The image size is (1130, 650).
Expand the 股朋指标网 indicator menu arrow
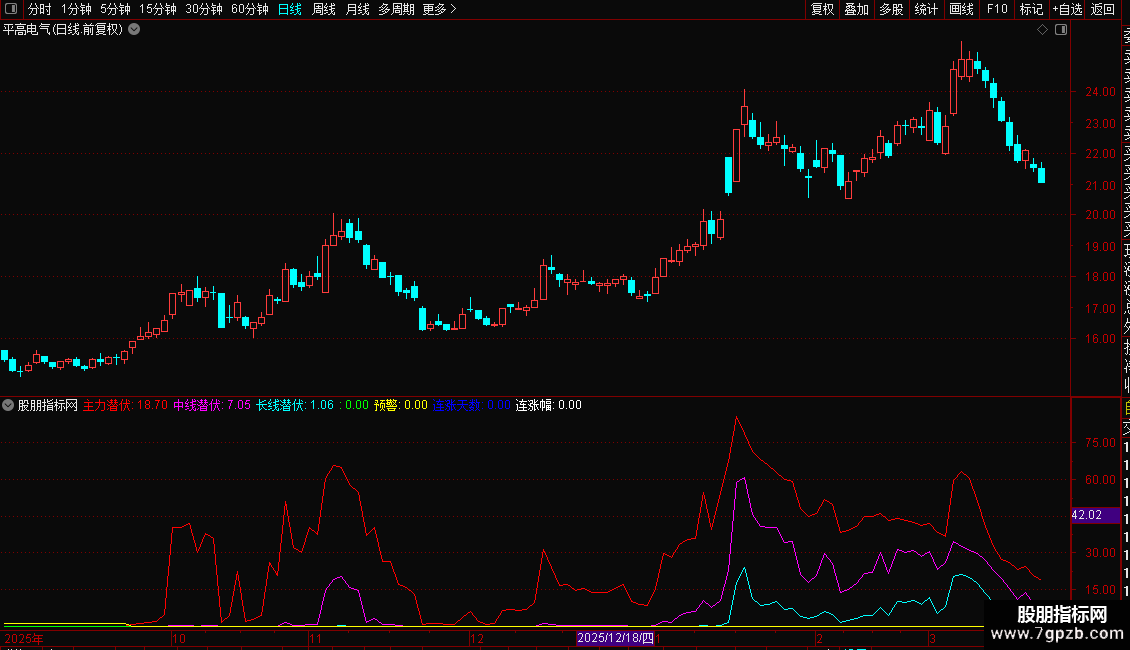coord(8,405)
